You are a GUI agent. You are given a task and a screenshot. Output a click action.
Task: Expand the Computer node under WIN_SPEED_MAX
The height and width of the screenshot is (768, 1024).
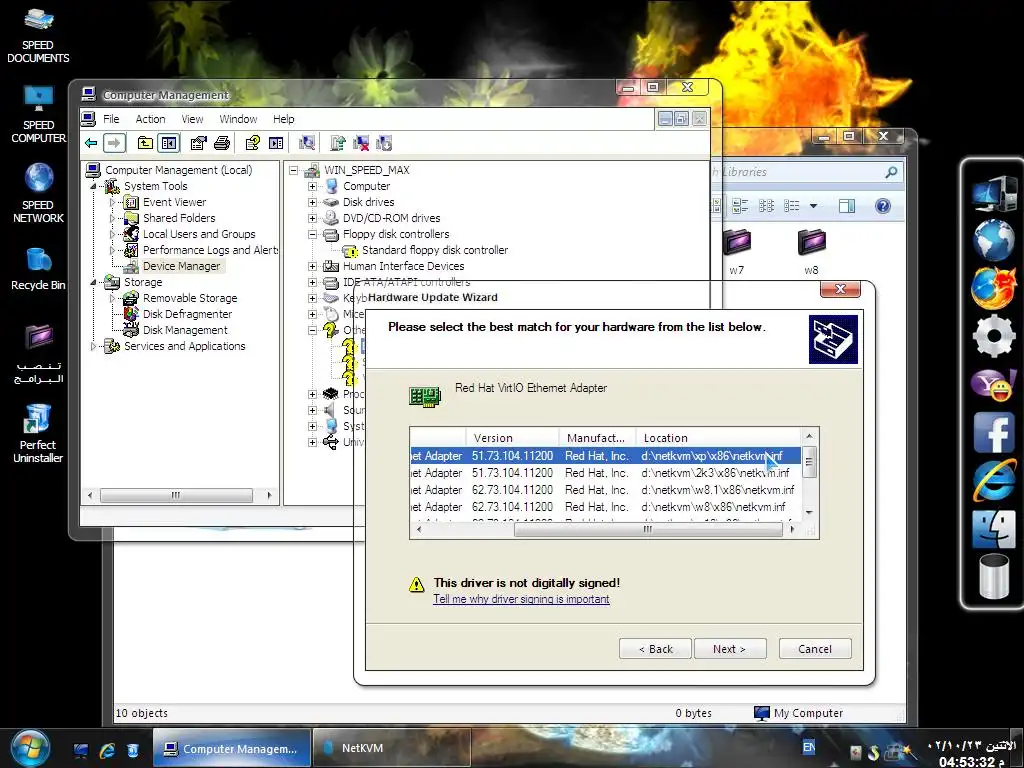[312, 186]
